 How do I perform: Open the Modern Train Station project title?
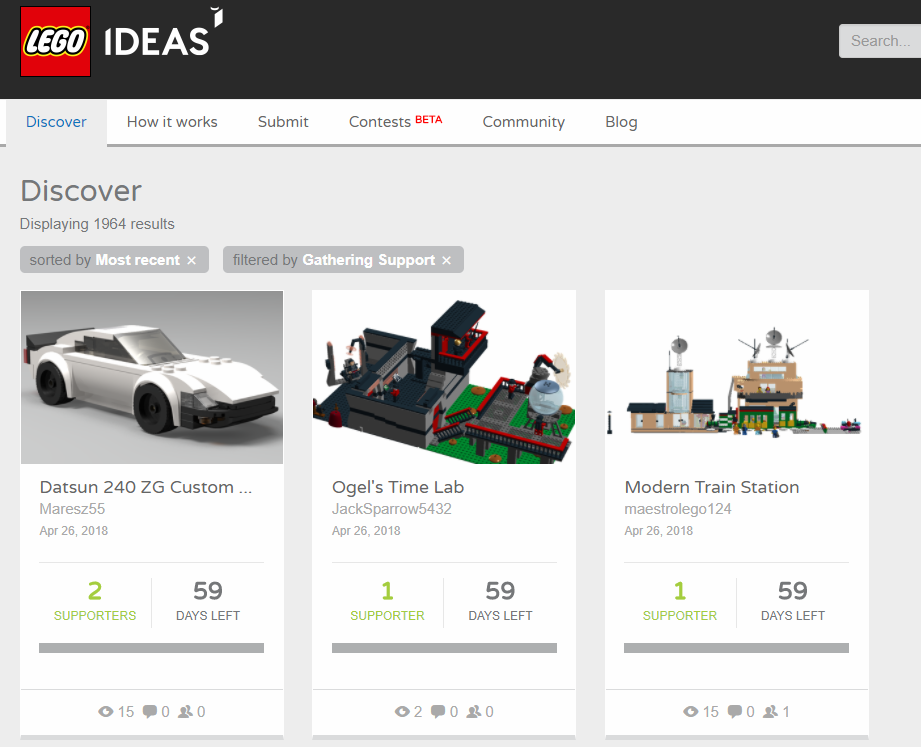click(x=712, y=487)
